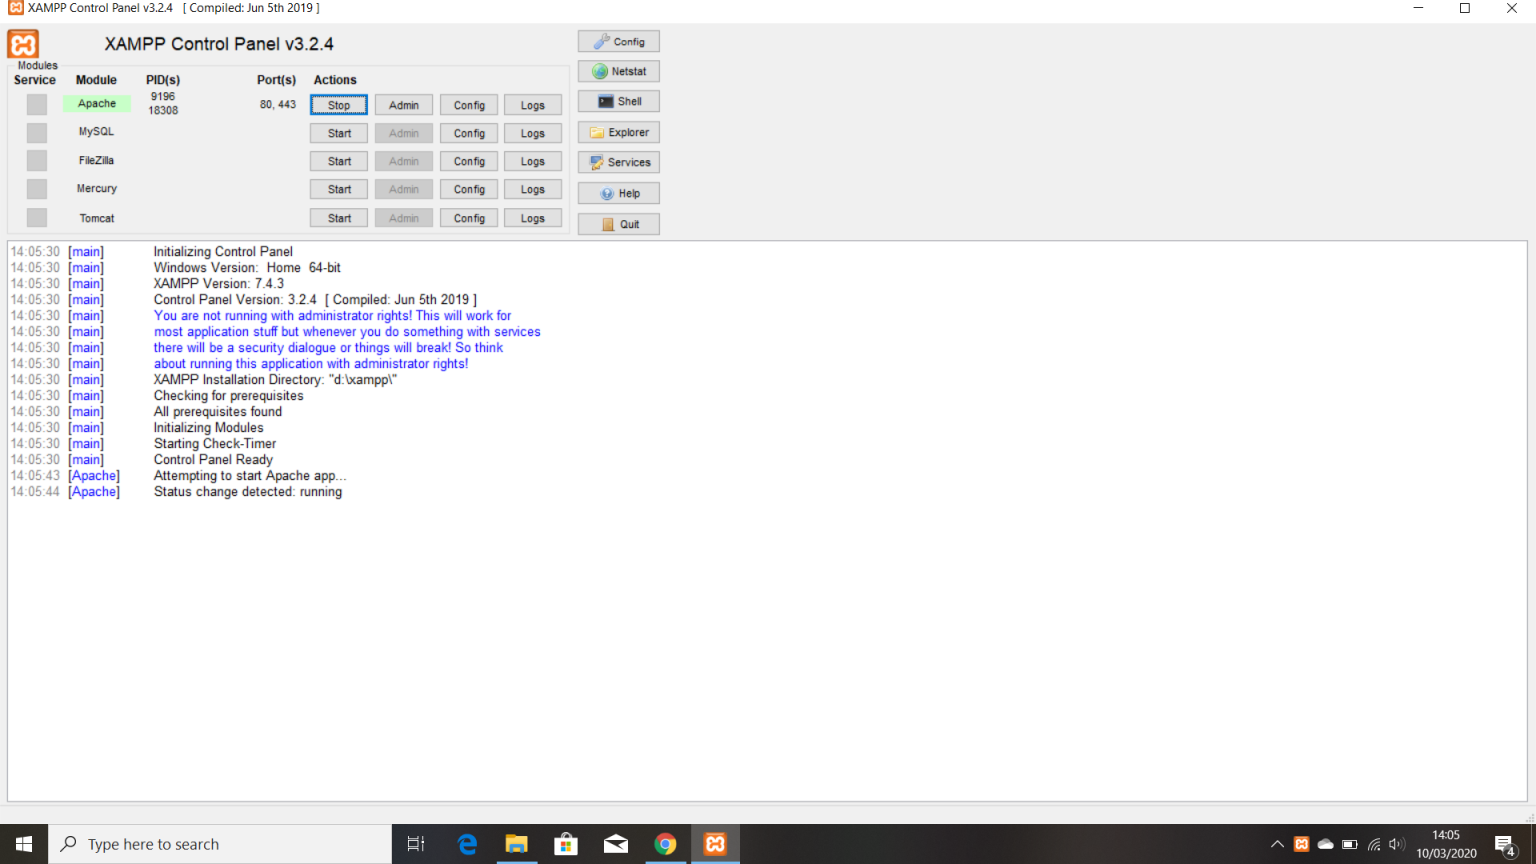
Task: Click the XAMPP logo in the header
Action: click(x=23, y=44)
